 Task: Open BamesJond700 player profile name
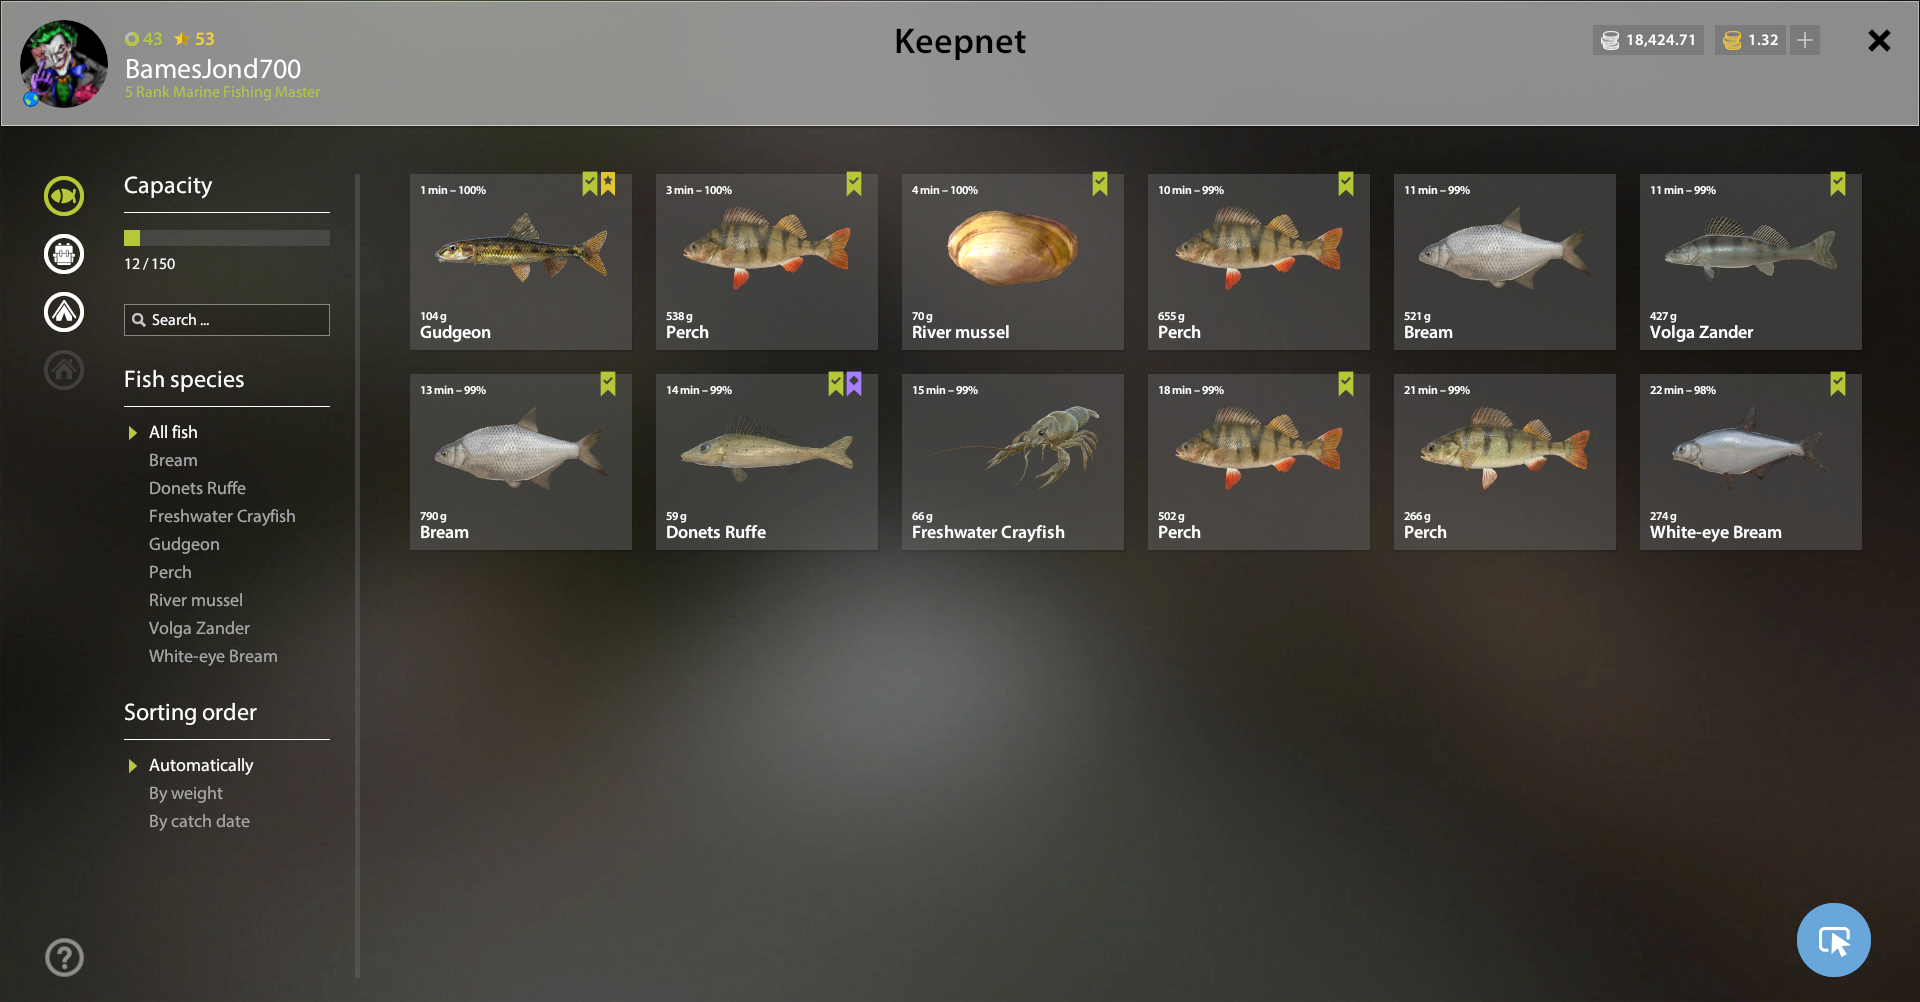pos(213,69)
